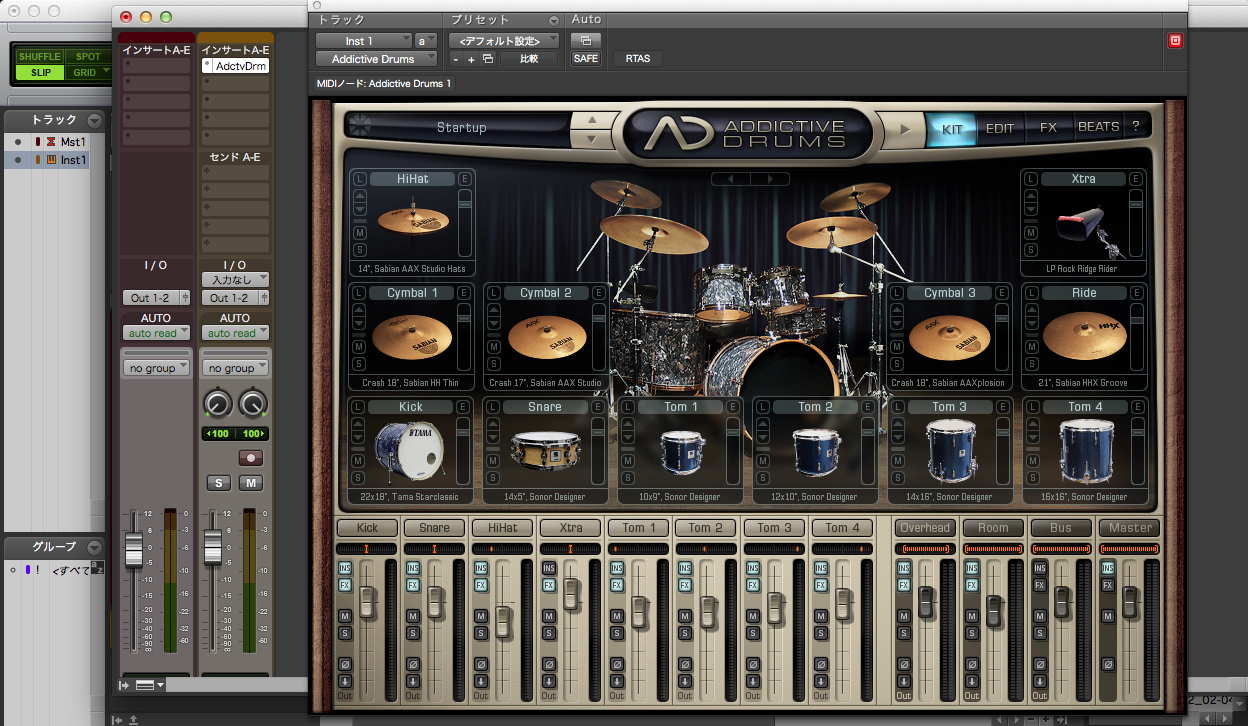Mute the Snare kit piece slot
This screenshot has width=1248, height=726.
494,461
